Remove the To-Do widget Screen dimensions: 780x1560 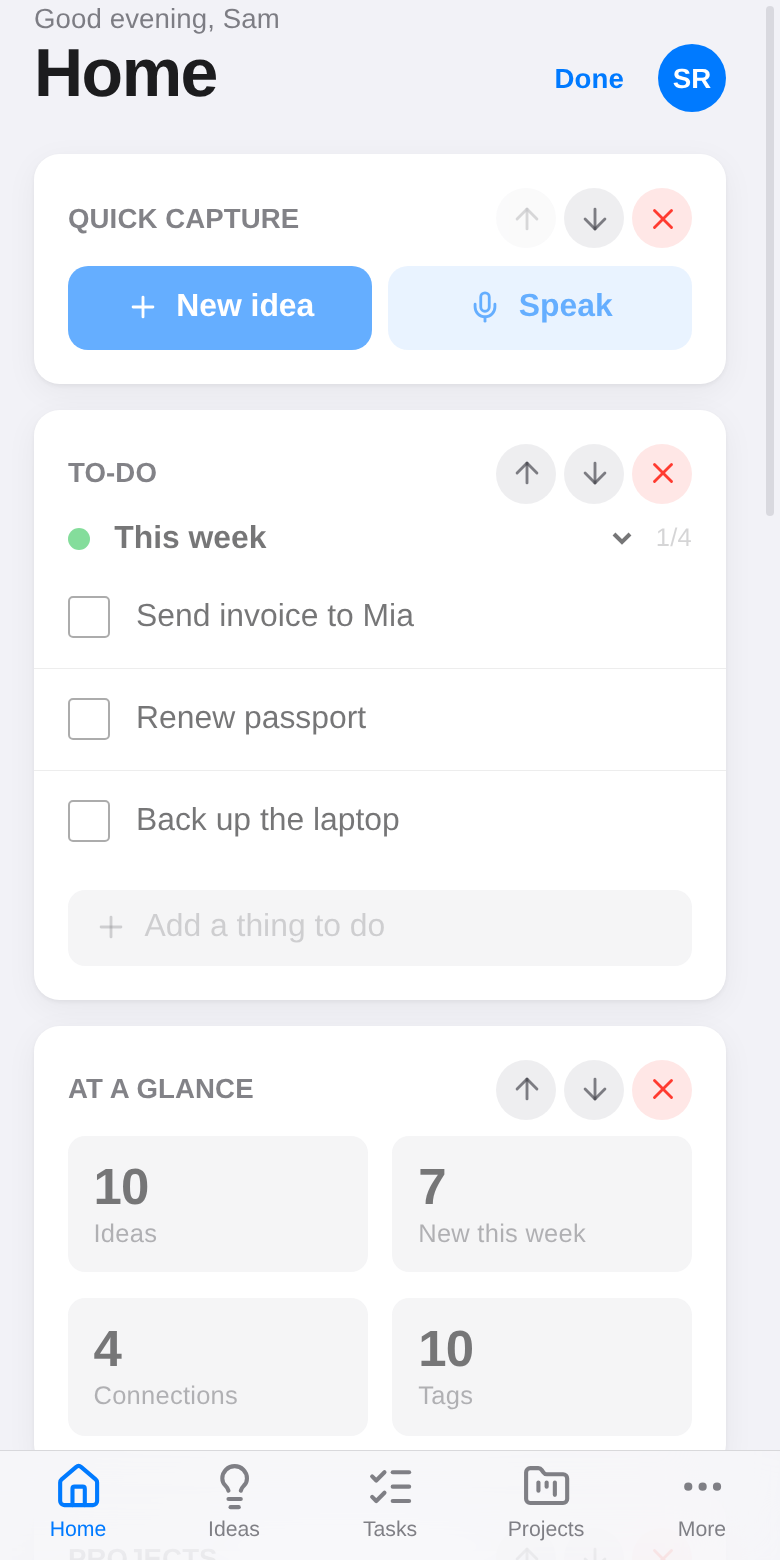(662, 474)
